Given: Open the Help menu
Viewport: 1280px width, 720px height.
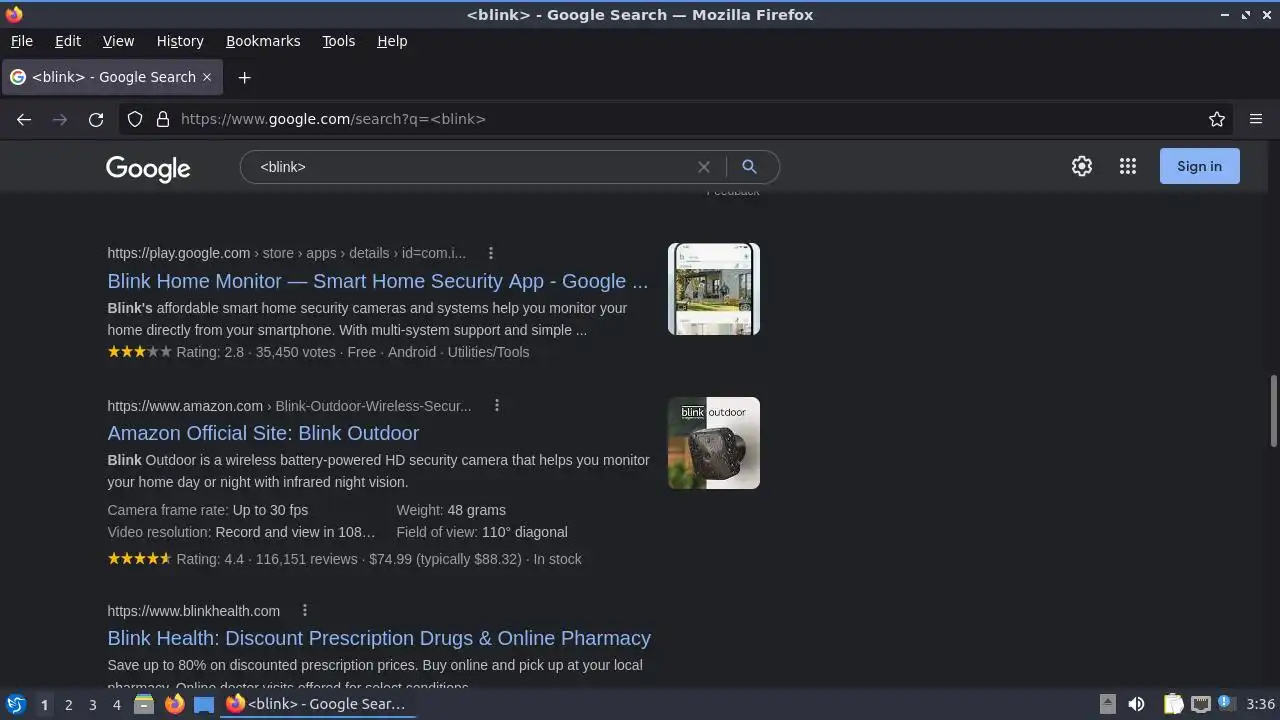Looking at the screenshot, I should 392,41.
